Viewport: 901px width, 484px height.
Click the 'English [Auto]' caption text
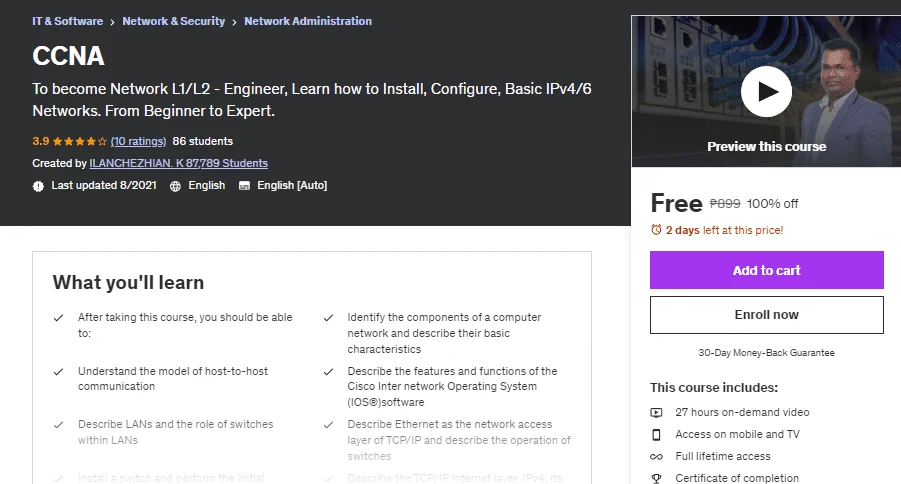(292, 185)
